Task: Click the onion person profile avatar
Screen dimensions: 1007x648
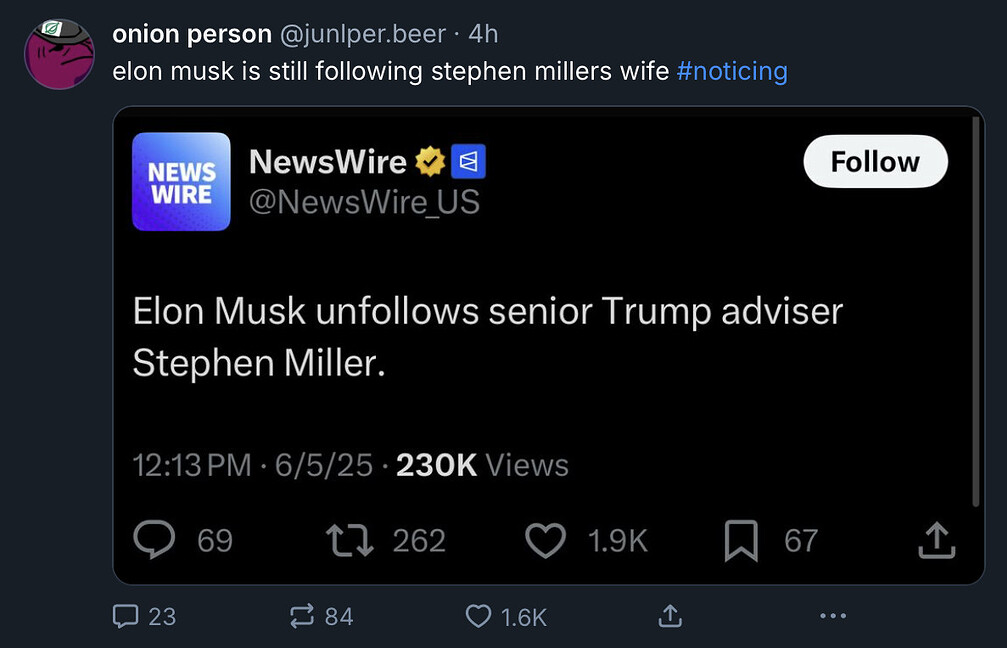Action: coord(59,54)
